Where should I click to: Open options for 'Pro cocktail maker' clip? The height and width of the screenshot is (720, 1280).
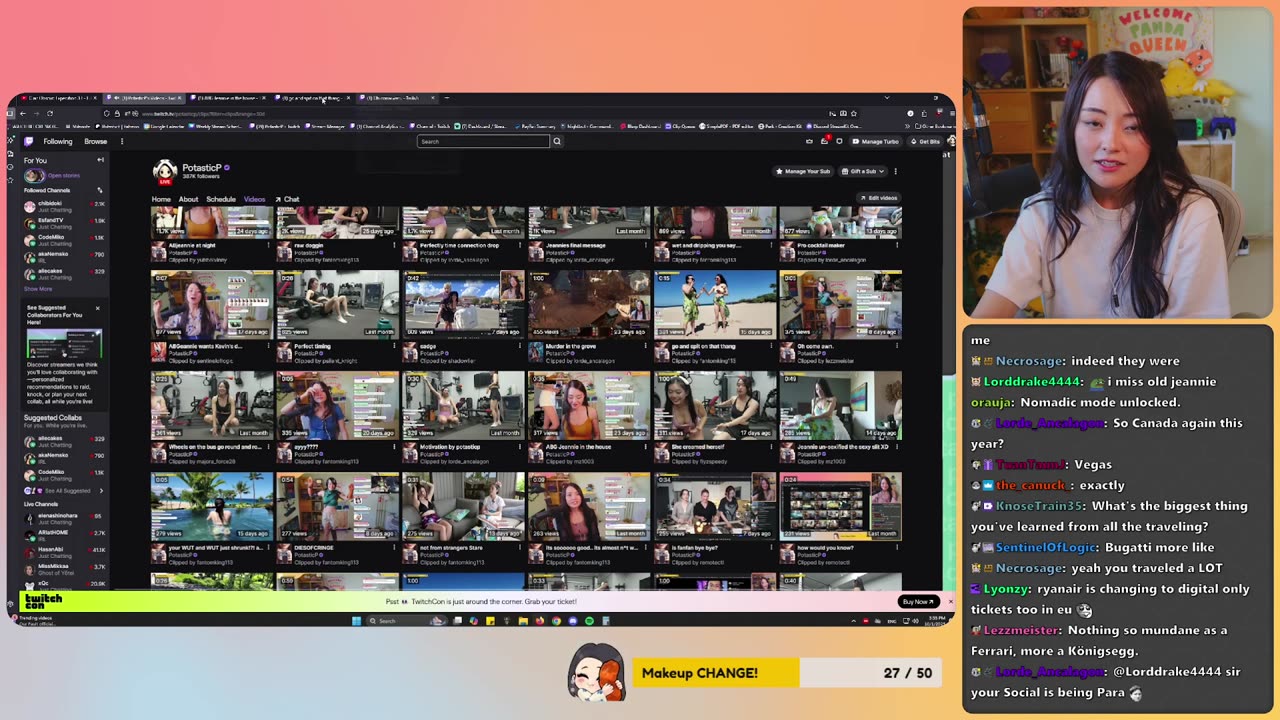(x=898, y=245)
